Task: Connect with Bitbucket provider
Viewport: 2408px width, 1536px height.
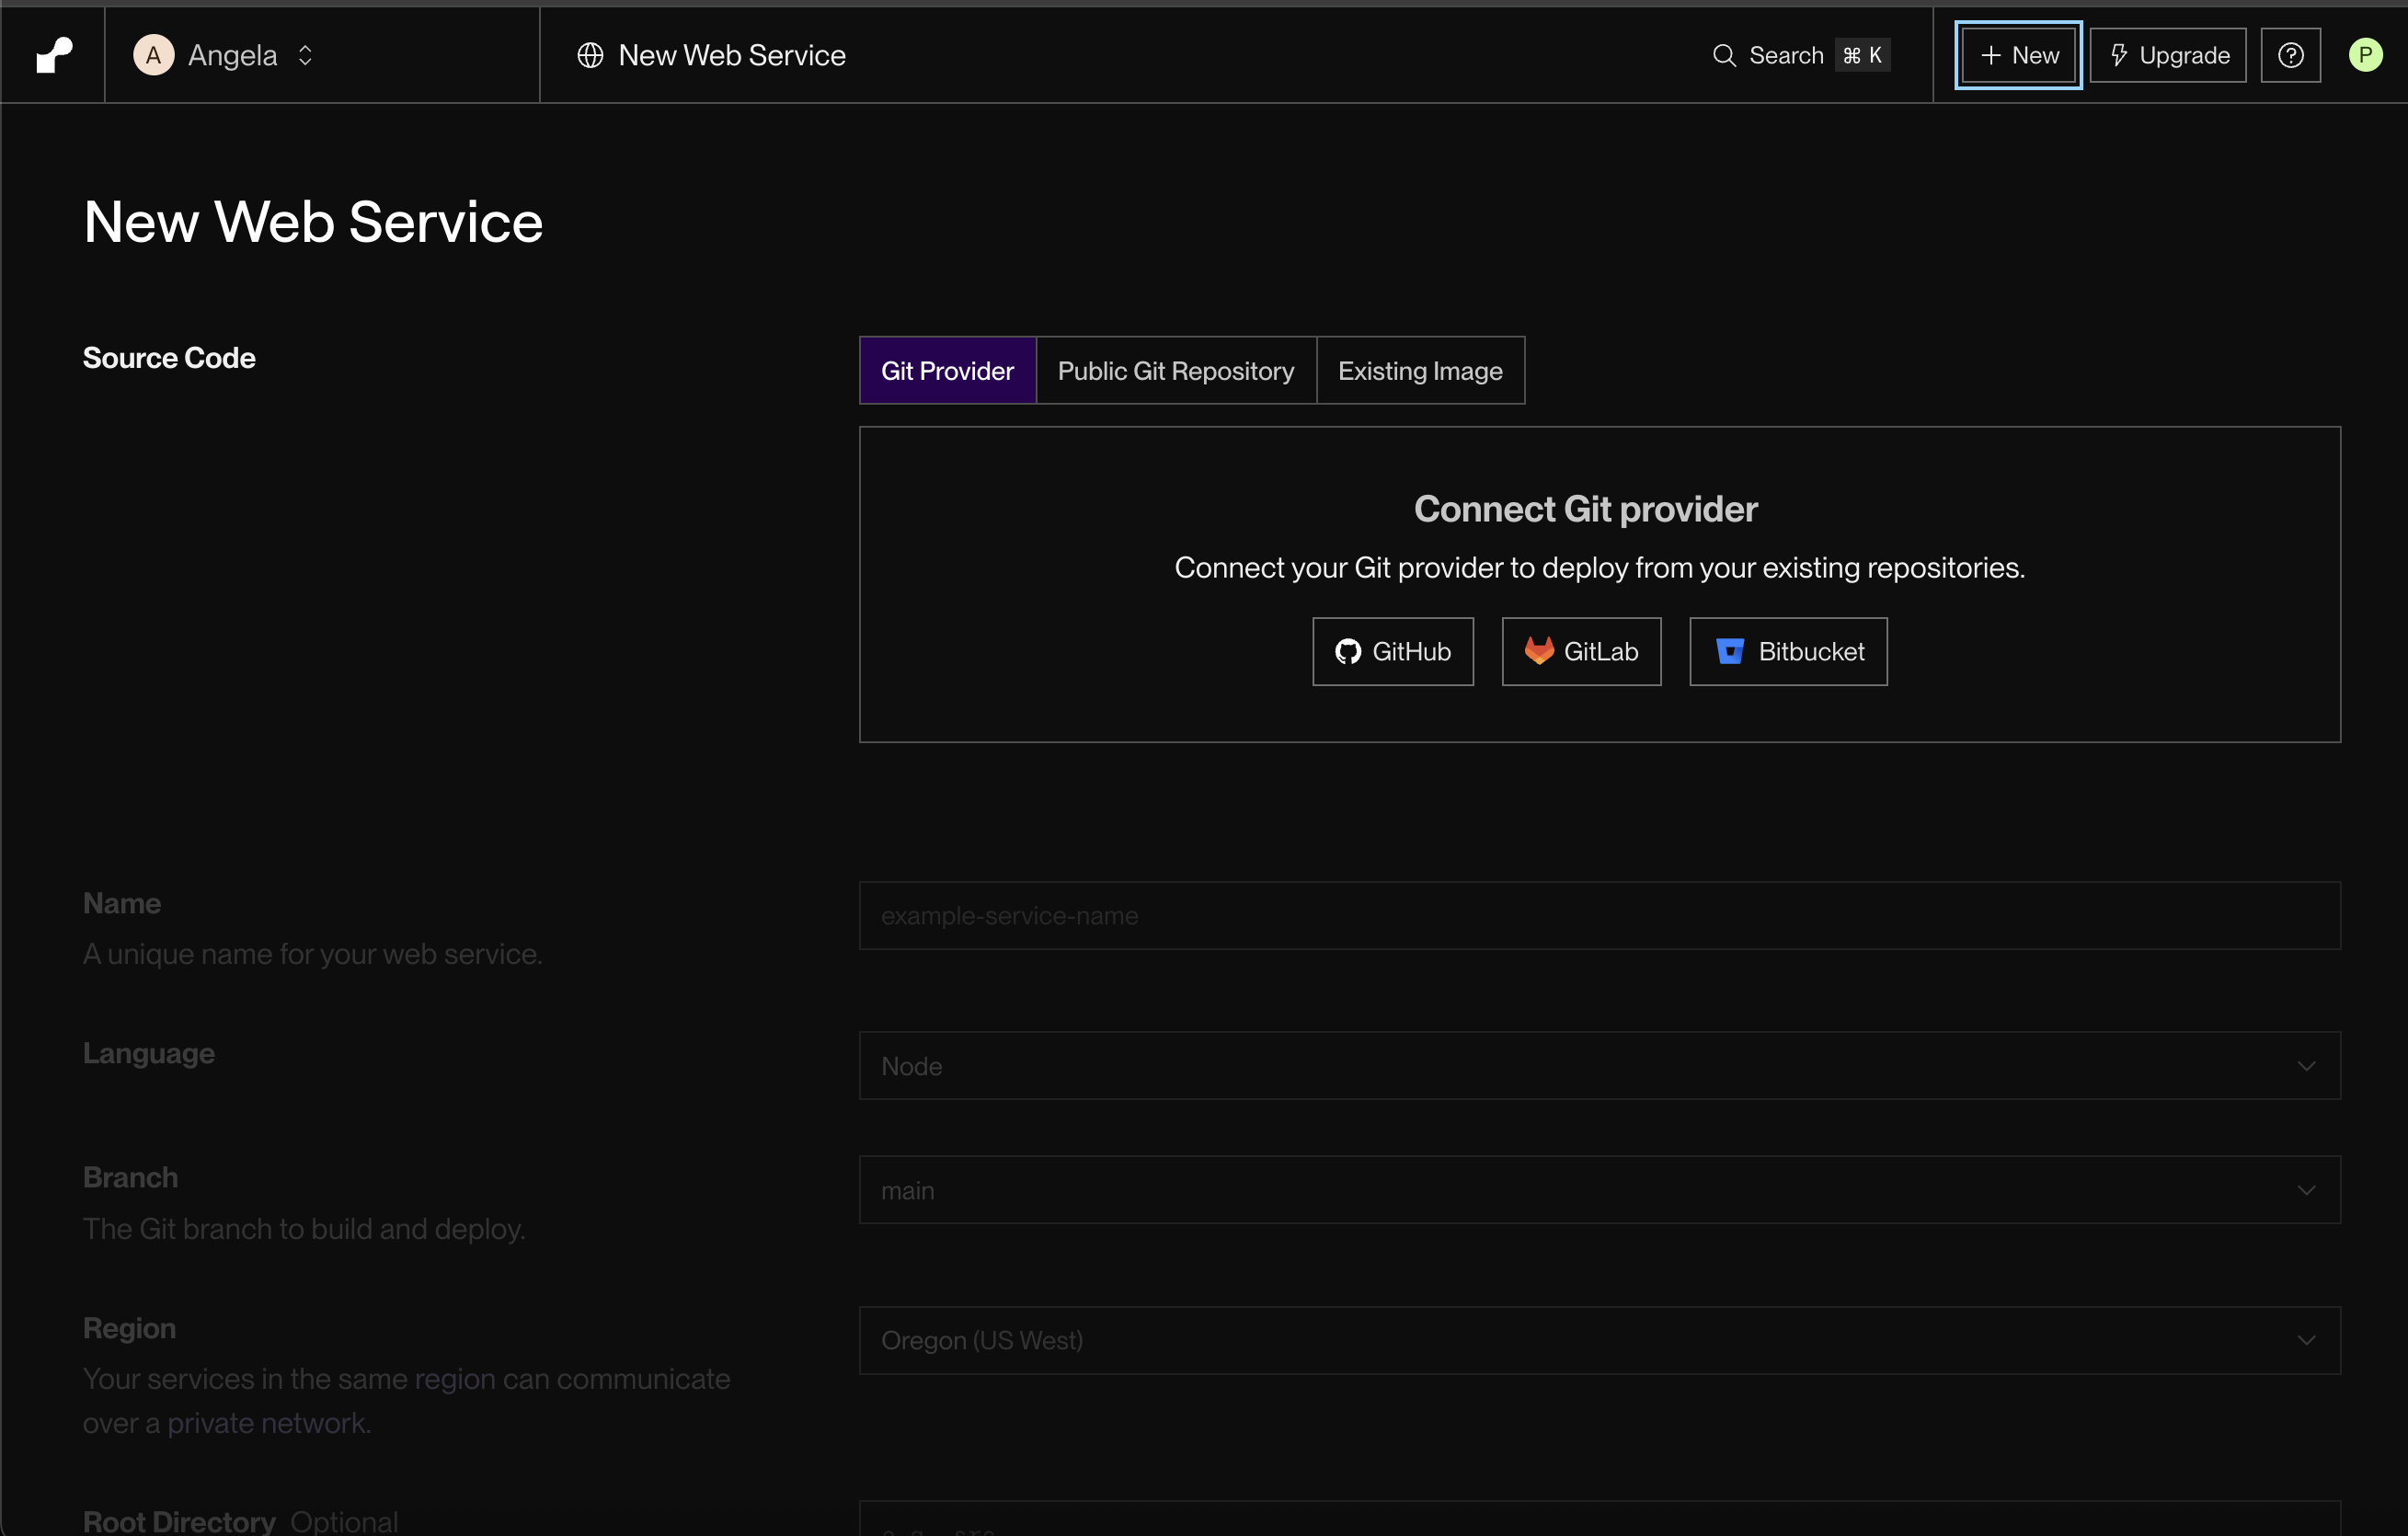Action: coord(1787,652)
